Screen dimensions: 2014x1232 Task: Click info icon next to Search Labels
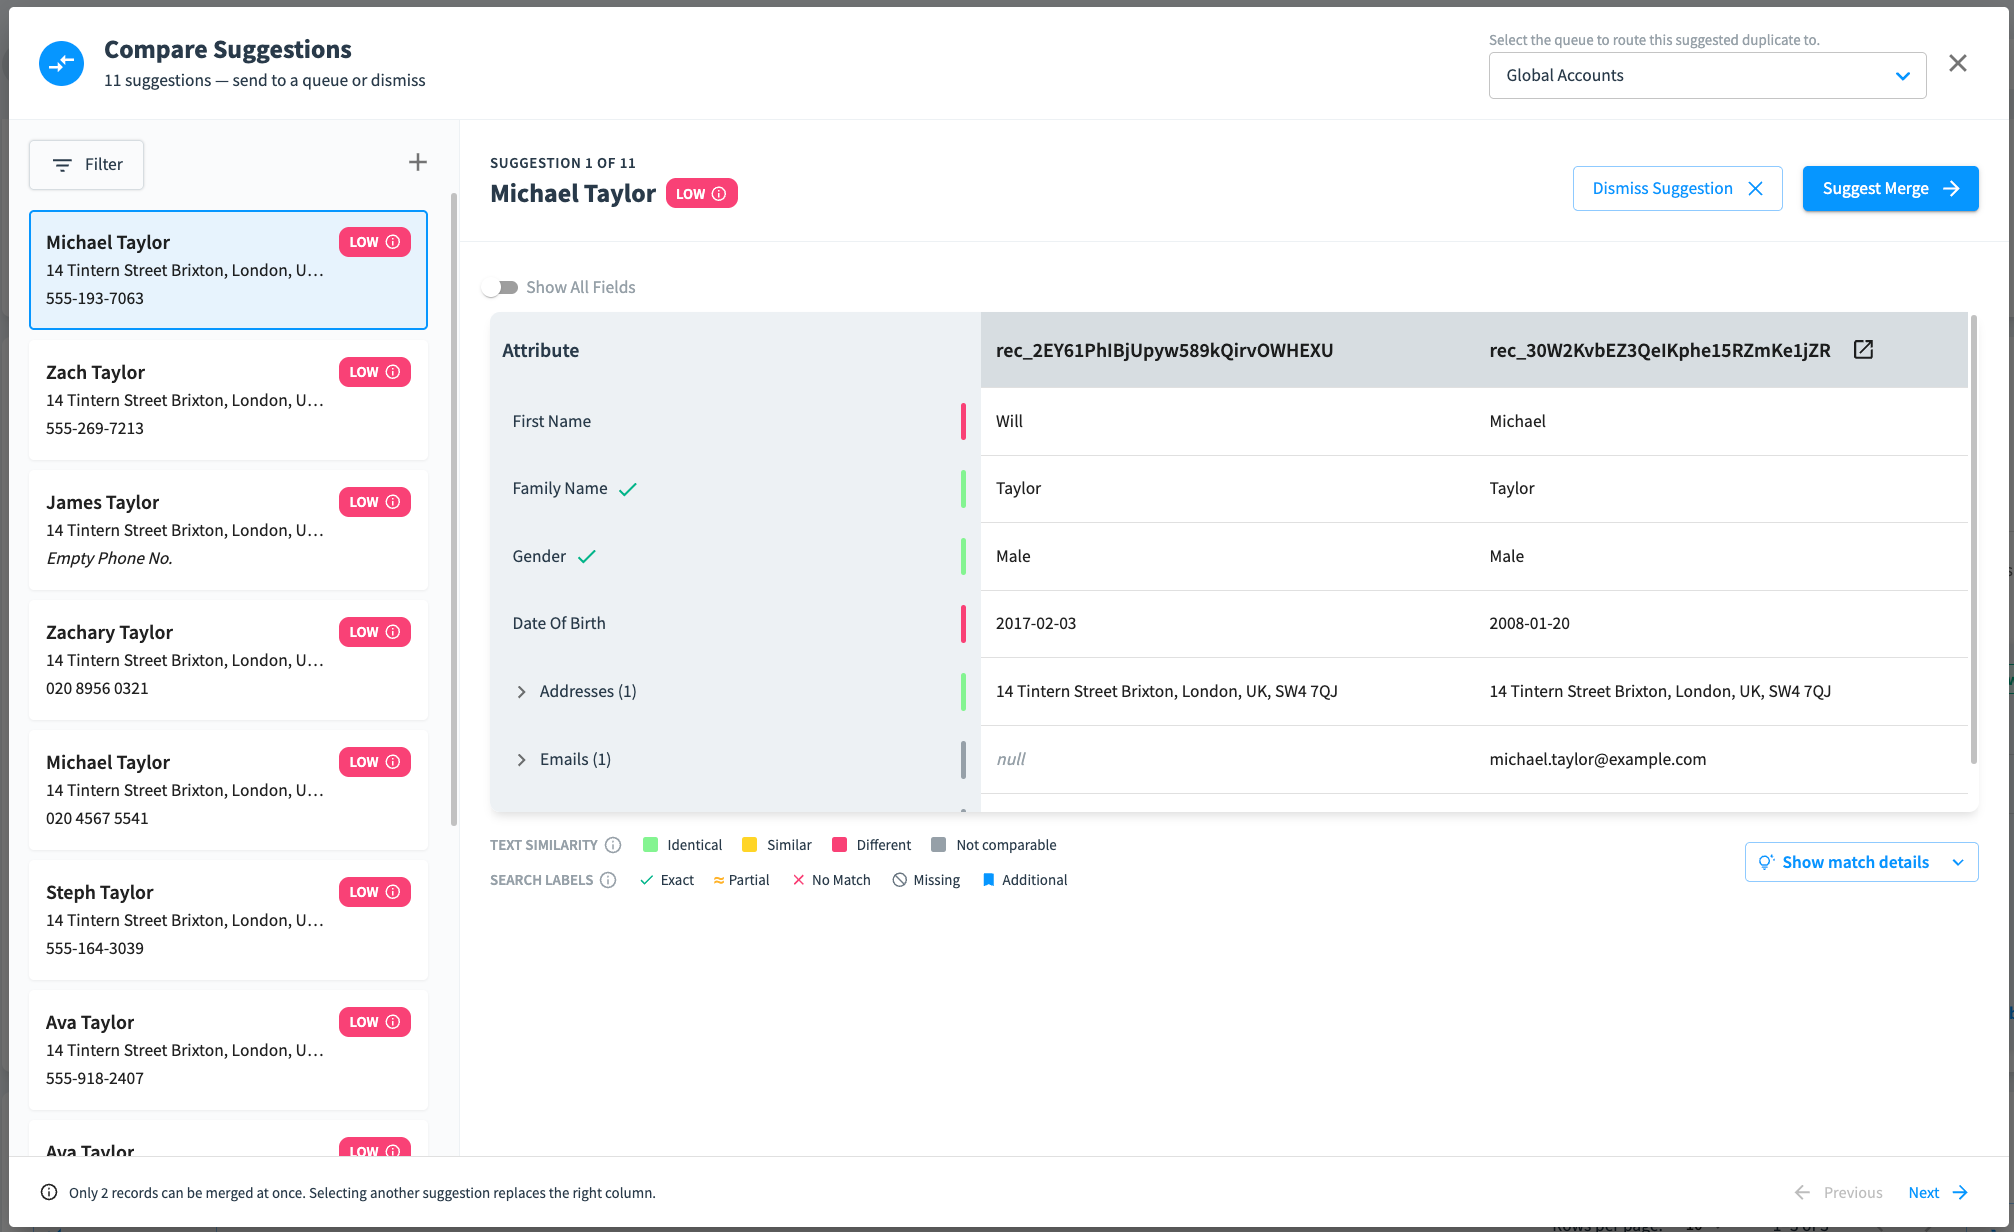tap(608, 880)
